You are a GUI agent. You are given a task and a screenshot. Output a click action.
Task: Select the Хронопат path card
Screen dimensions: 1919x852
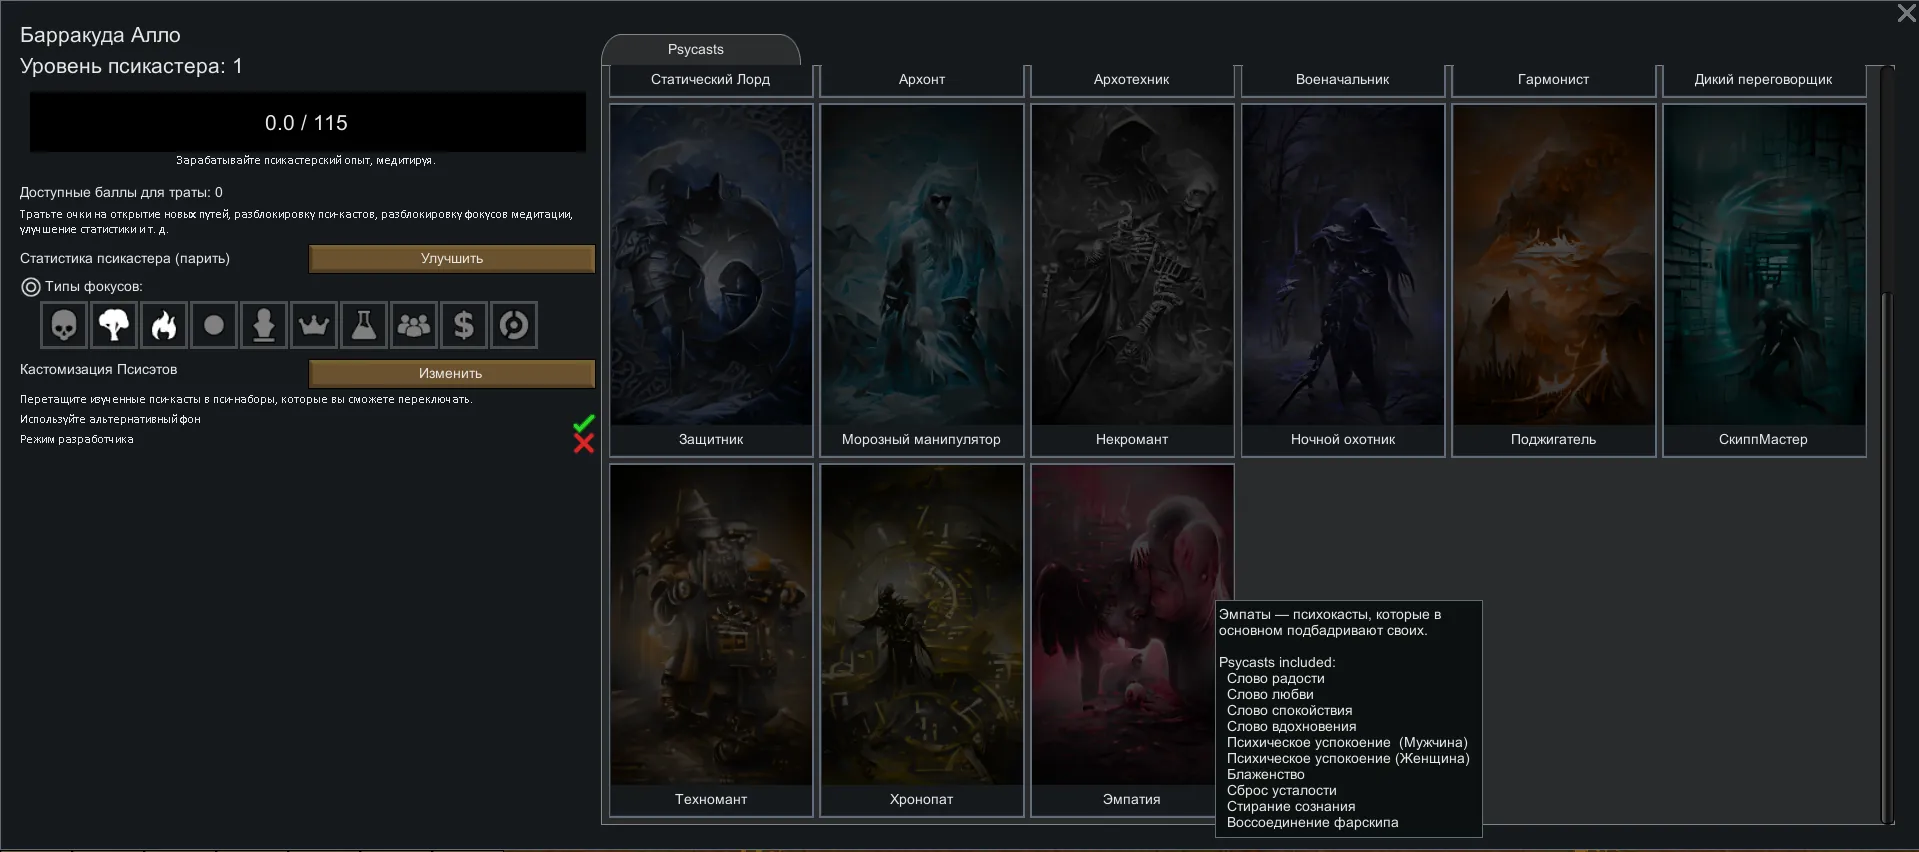pos(921,640)
